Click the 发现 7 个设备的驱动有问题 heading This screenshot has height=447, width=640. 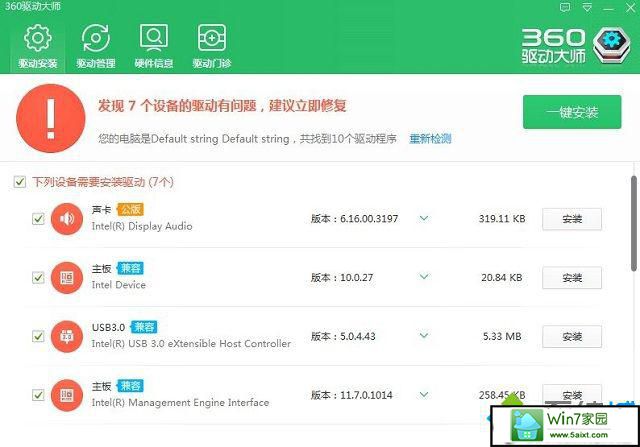(222, 106)
